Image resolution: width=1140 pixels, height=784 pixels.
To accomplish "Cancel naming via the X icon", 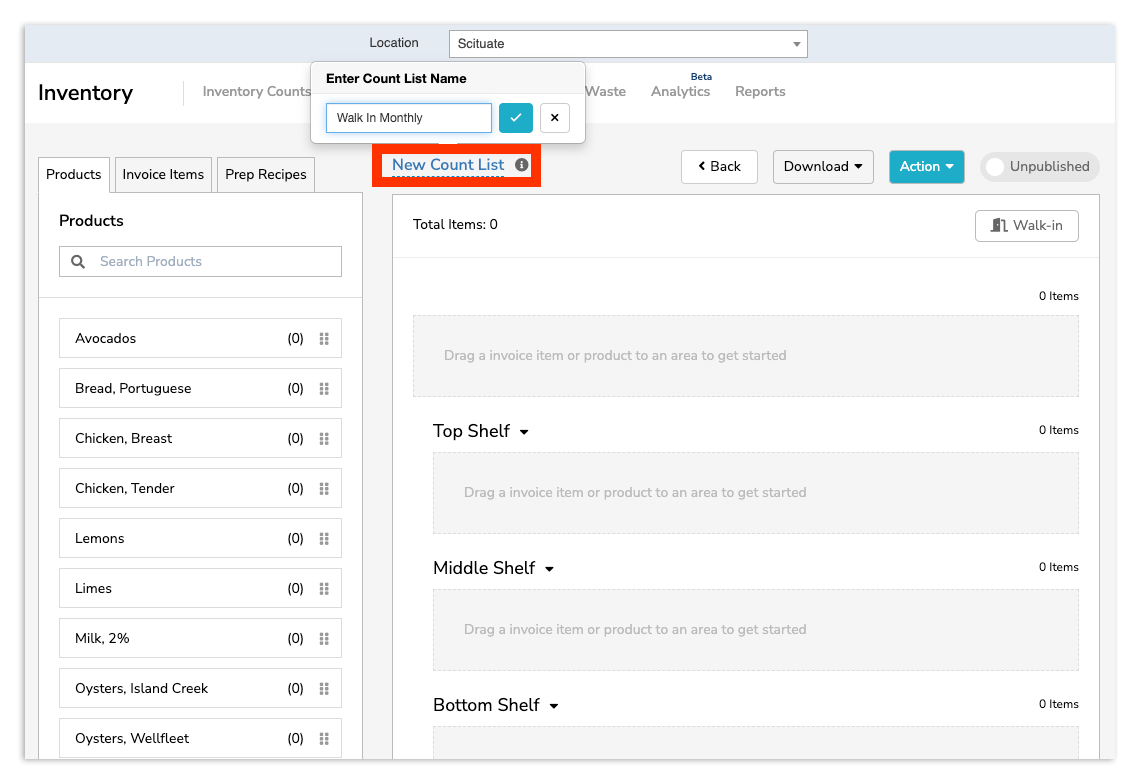I will pos(555,118).
